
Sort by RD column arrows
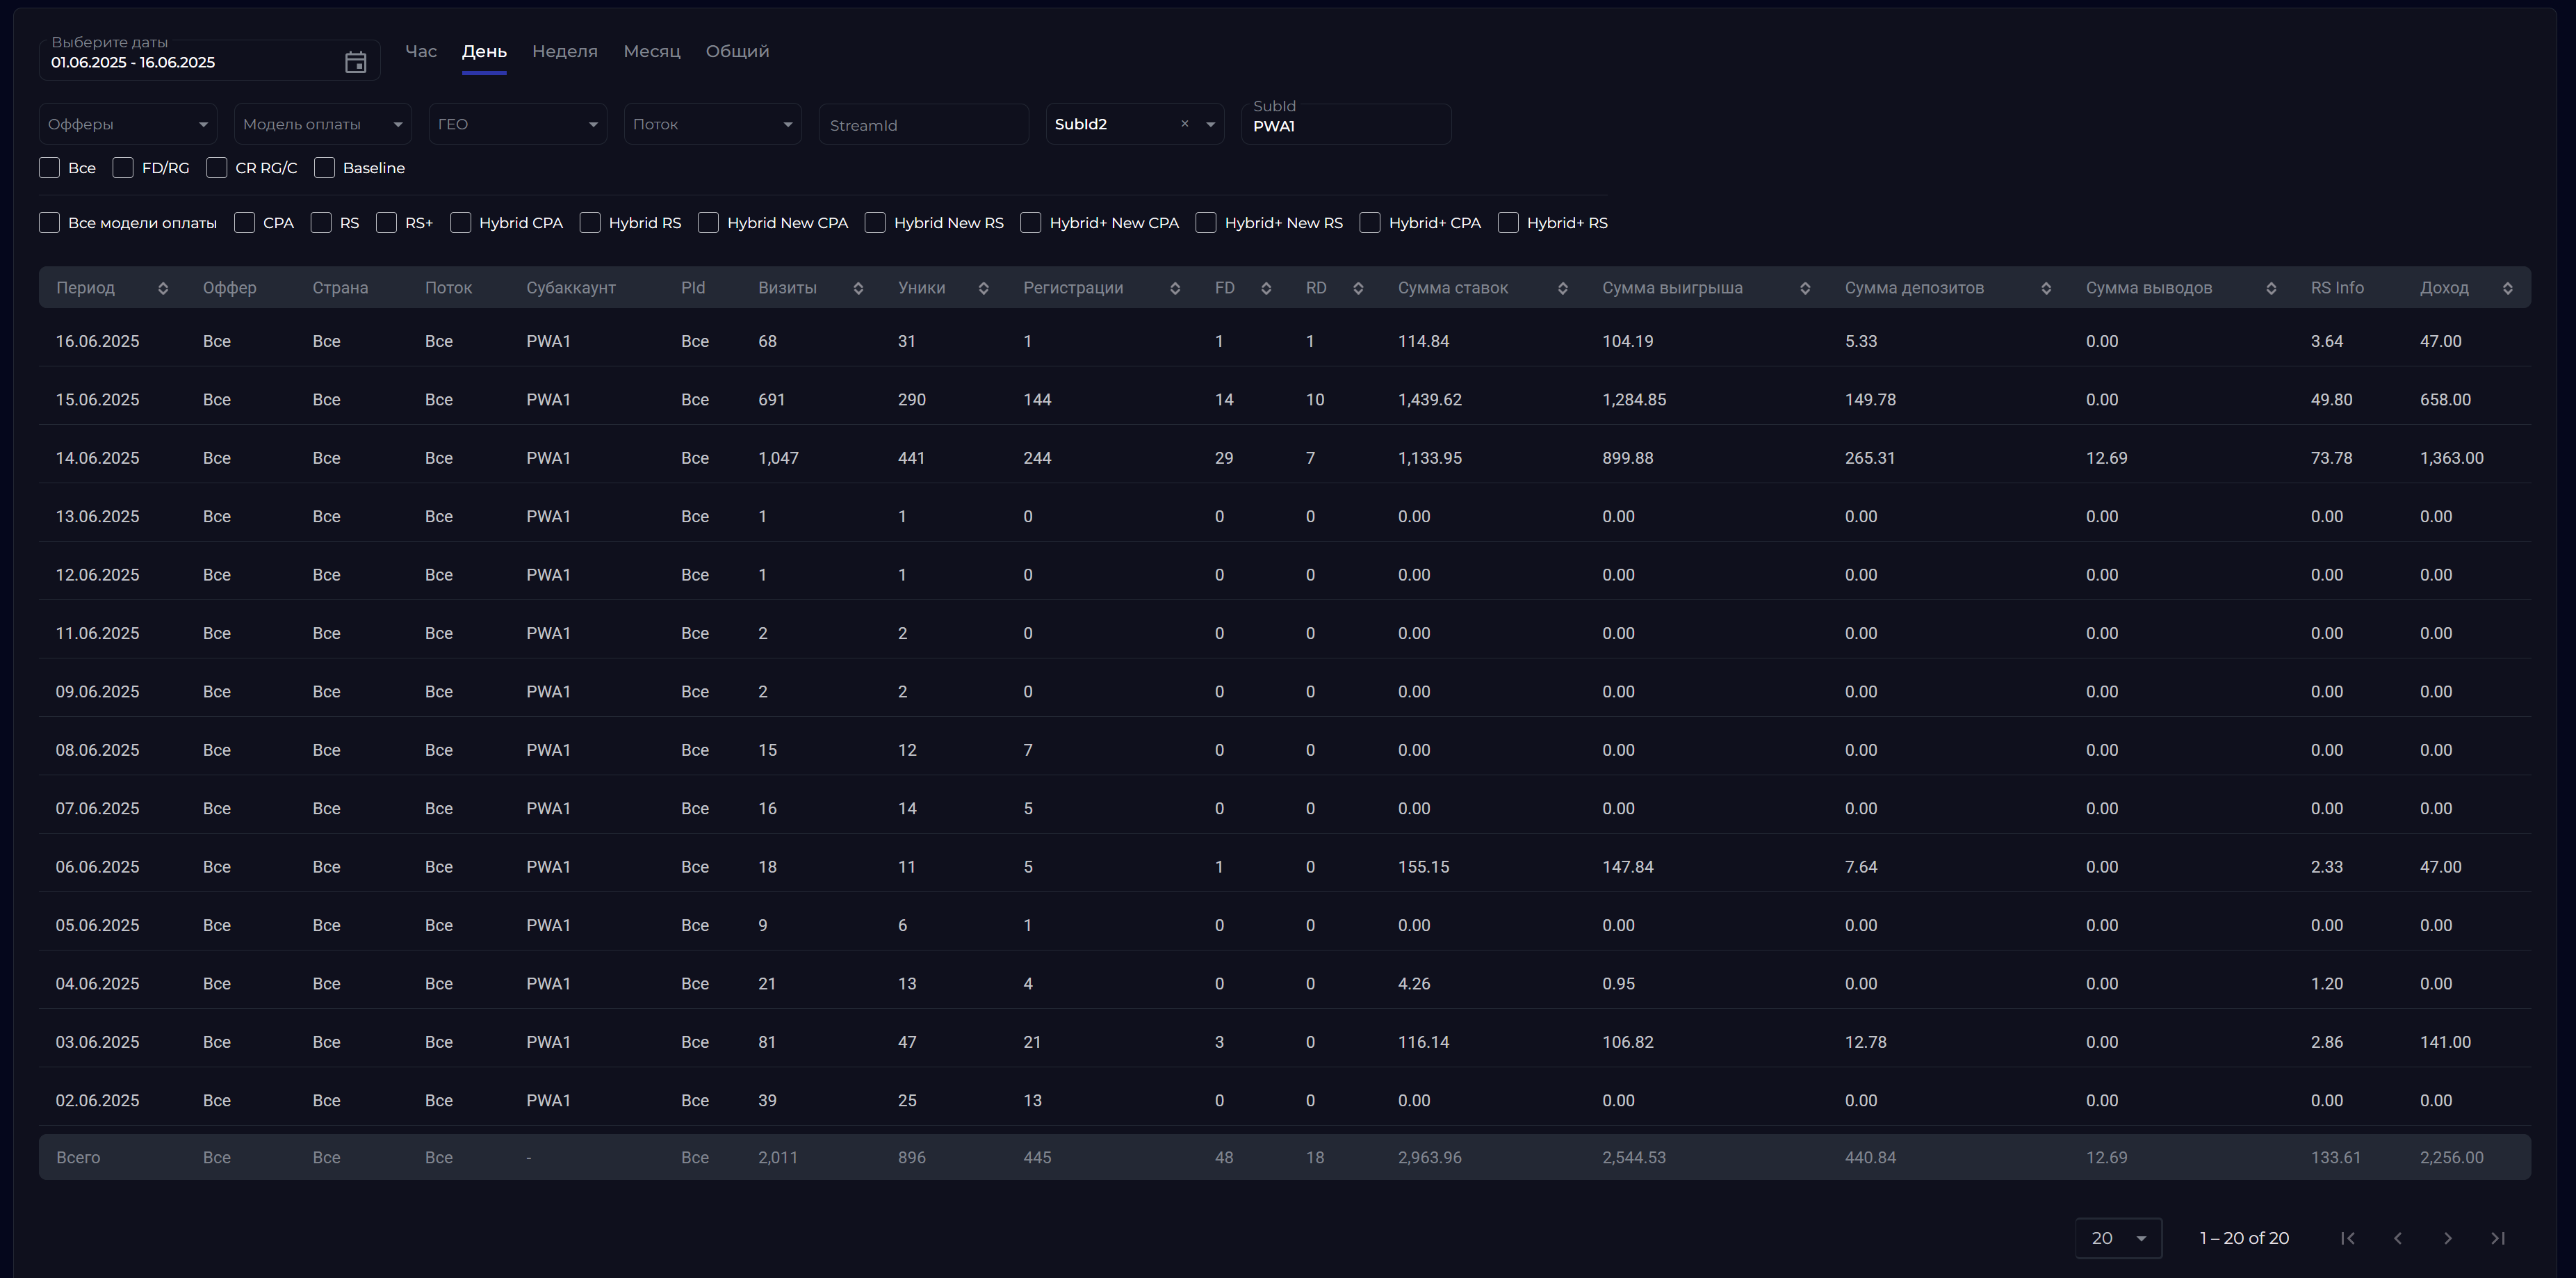[x=1358, y=289]
